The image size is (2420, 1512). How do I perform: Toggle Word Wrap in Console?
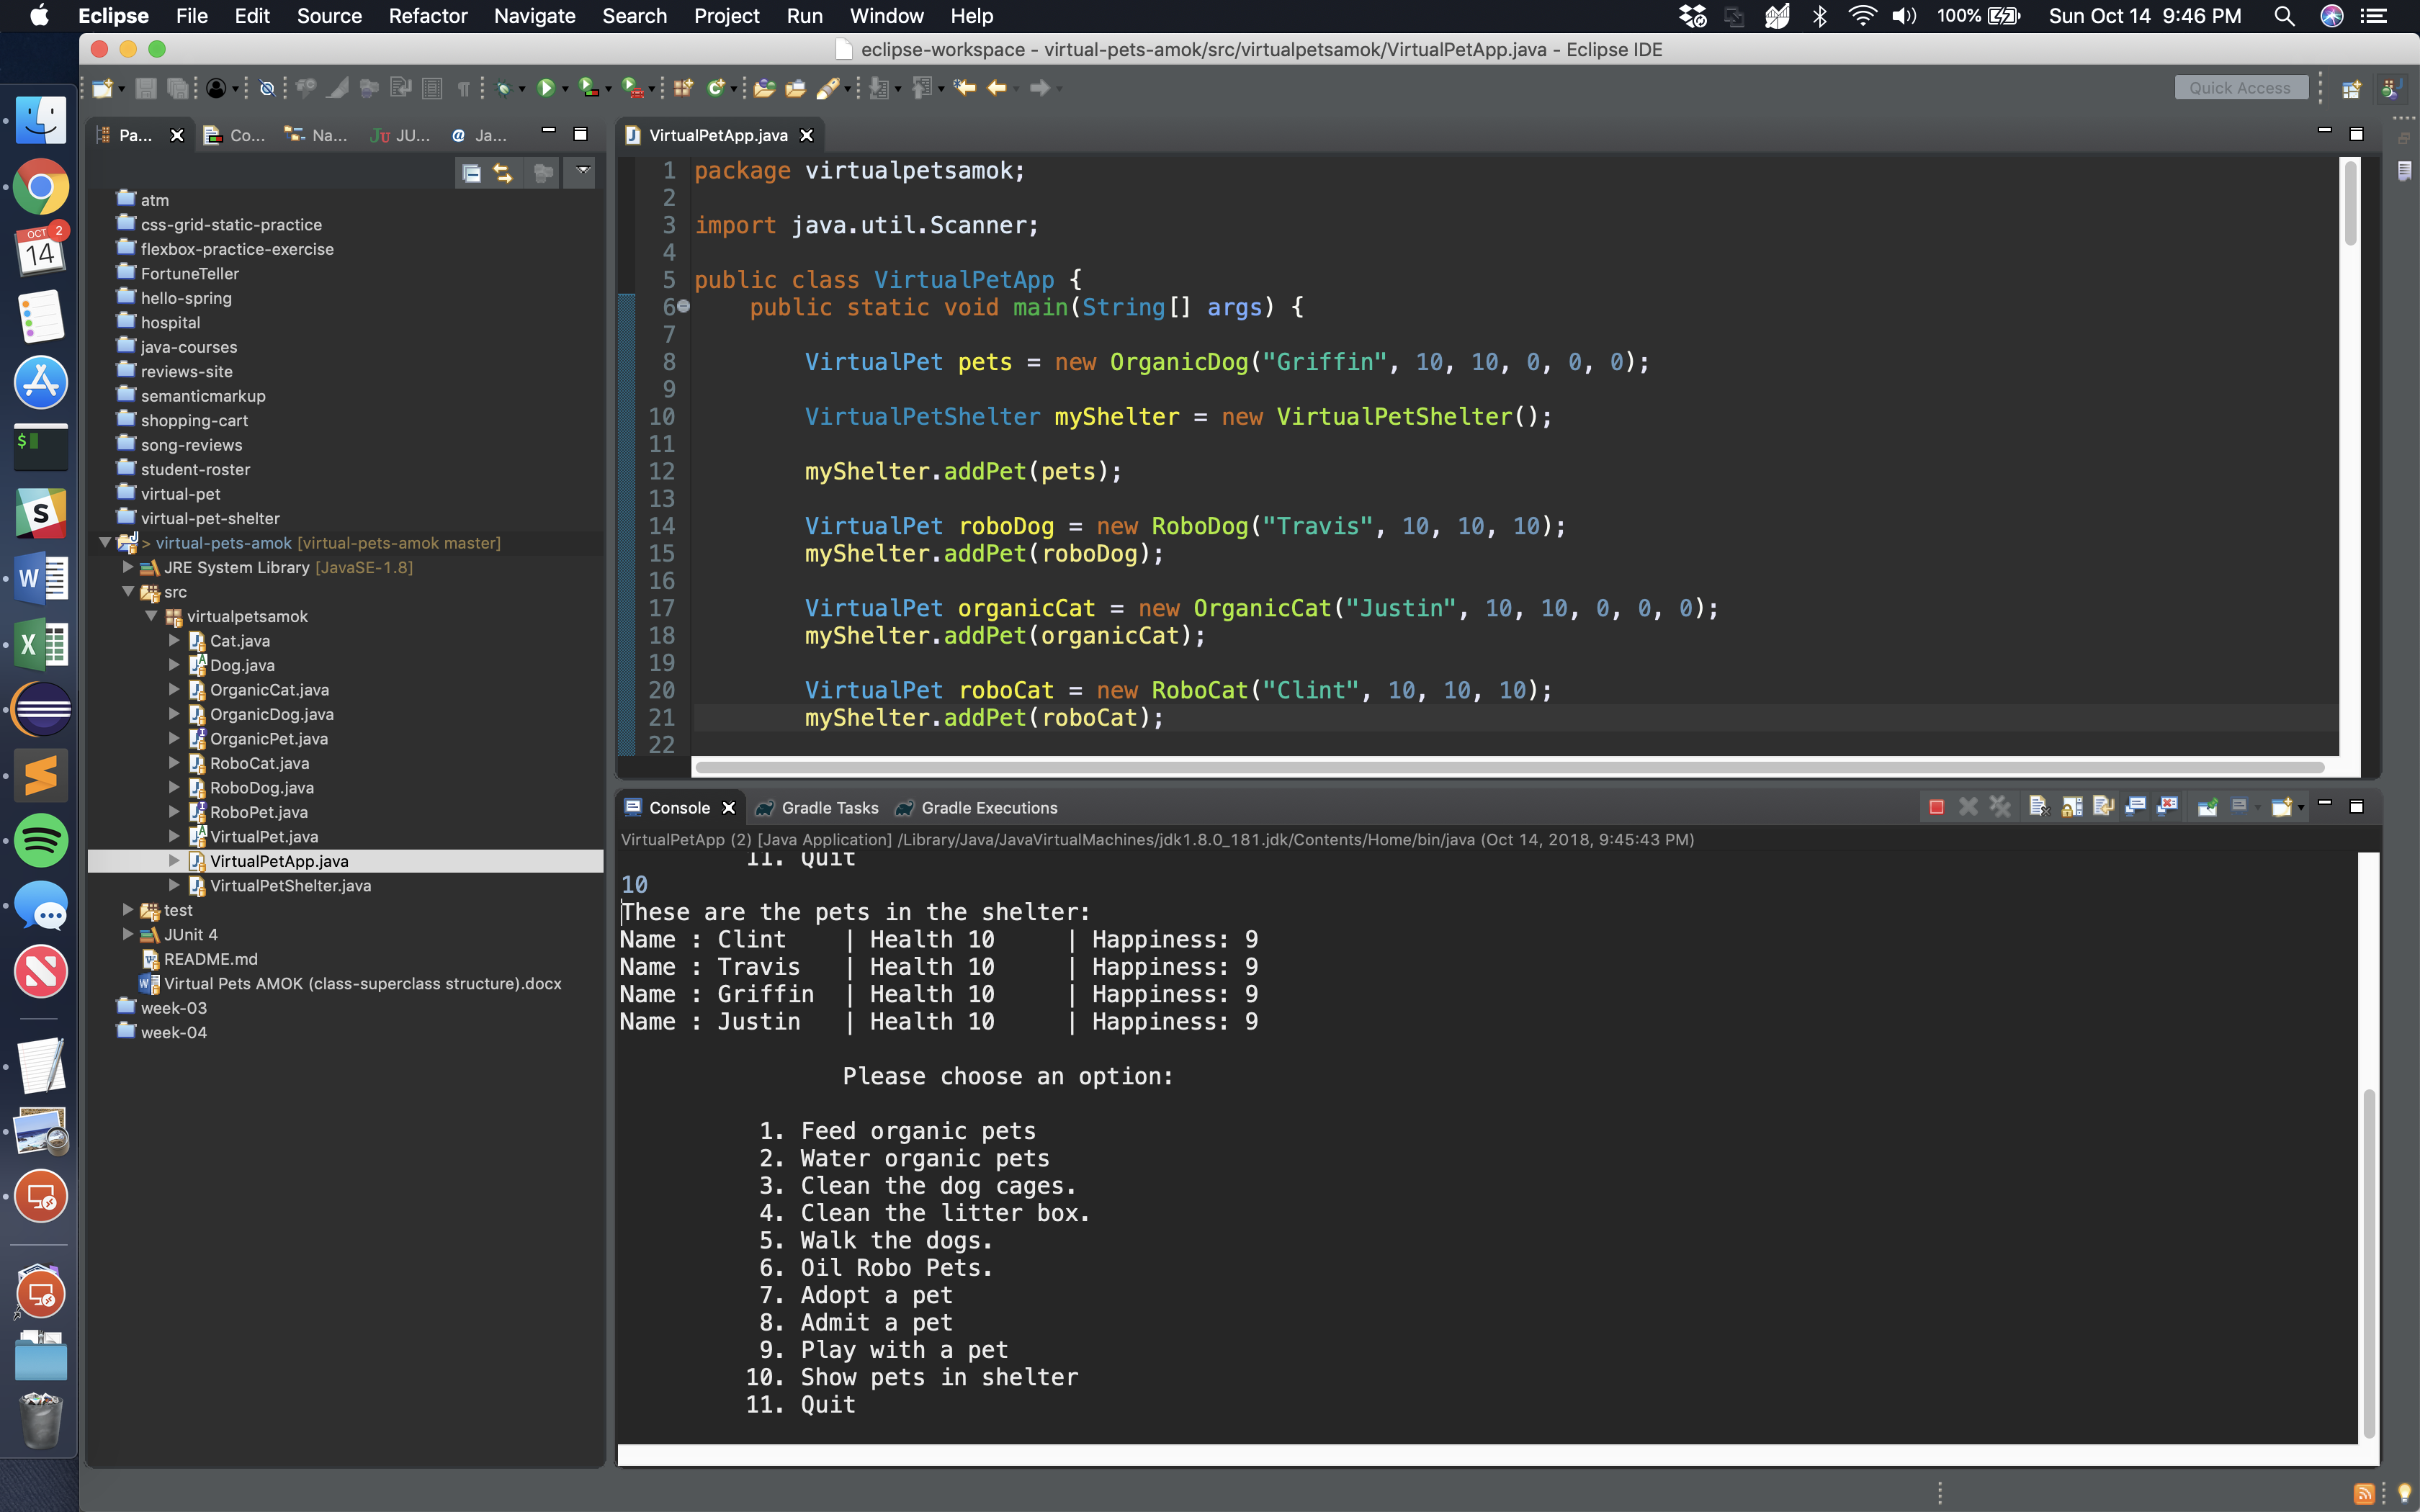pos(2104,807)
